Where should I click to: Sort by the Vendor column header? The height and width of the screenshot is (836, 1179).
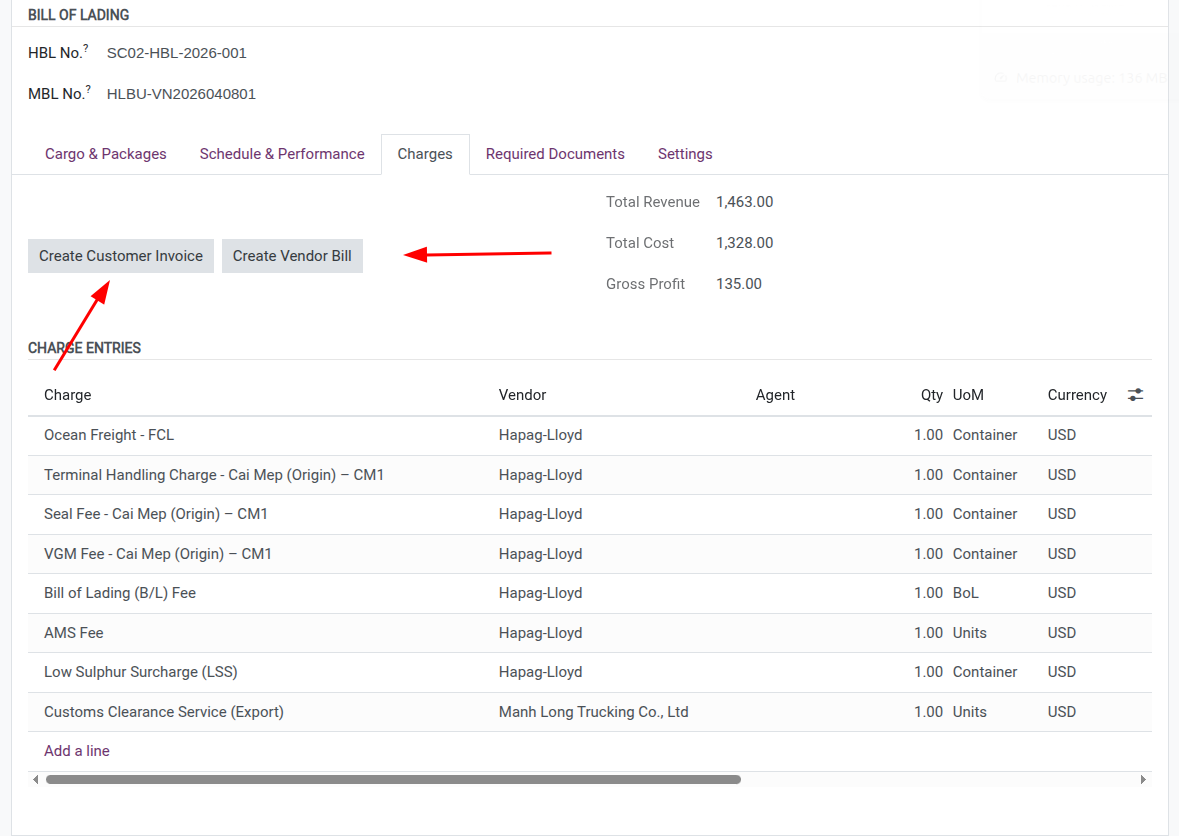click(522, 395)
